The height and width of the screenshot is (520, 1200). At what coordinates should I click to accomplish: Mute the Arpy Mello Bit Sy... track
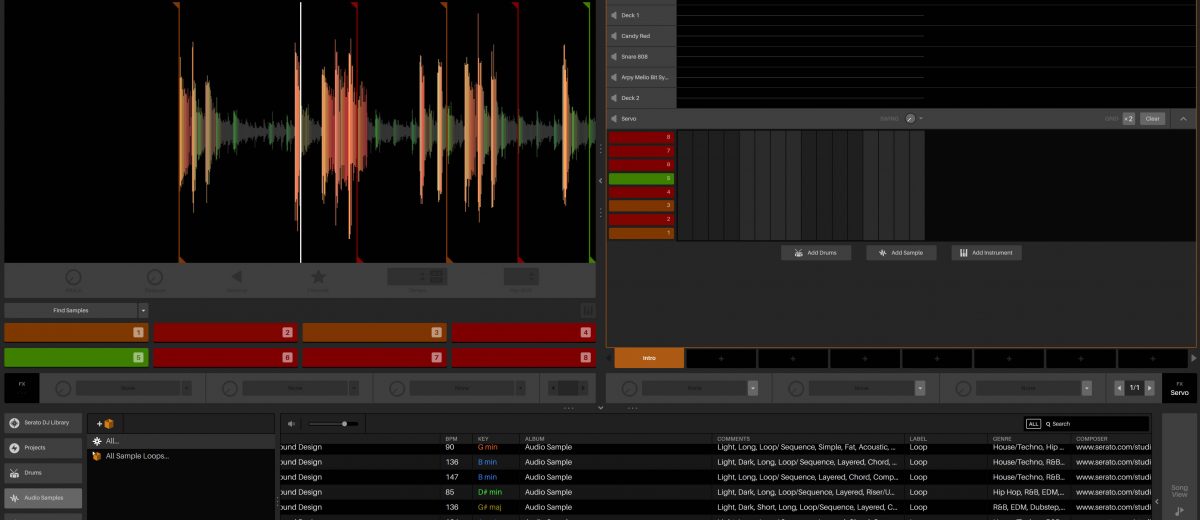(x=614, y=77)
